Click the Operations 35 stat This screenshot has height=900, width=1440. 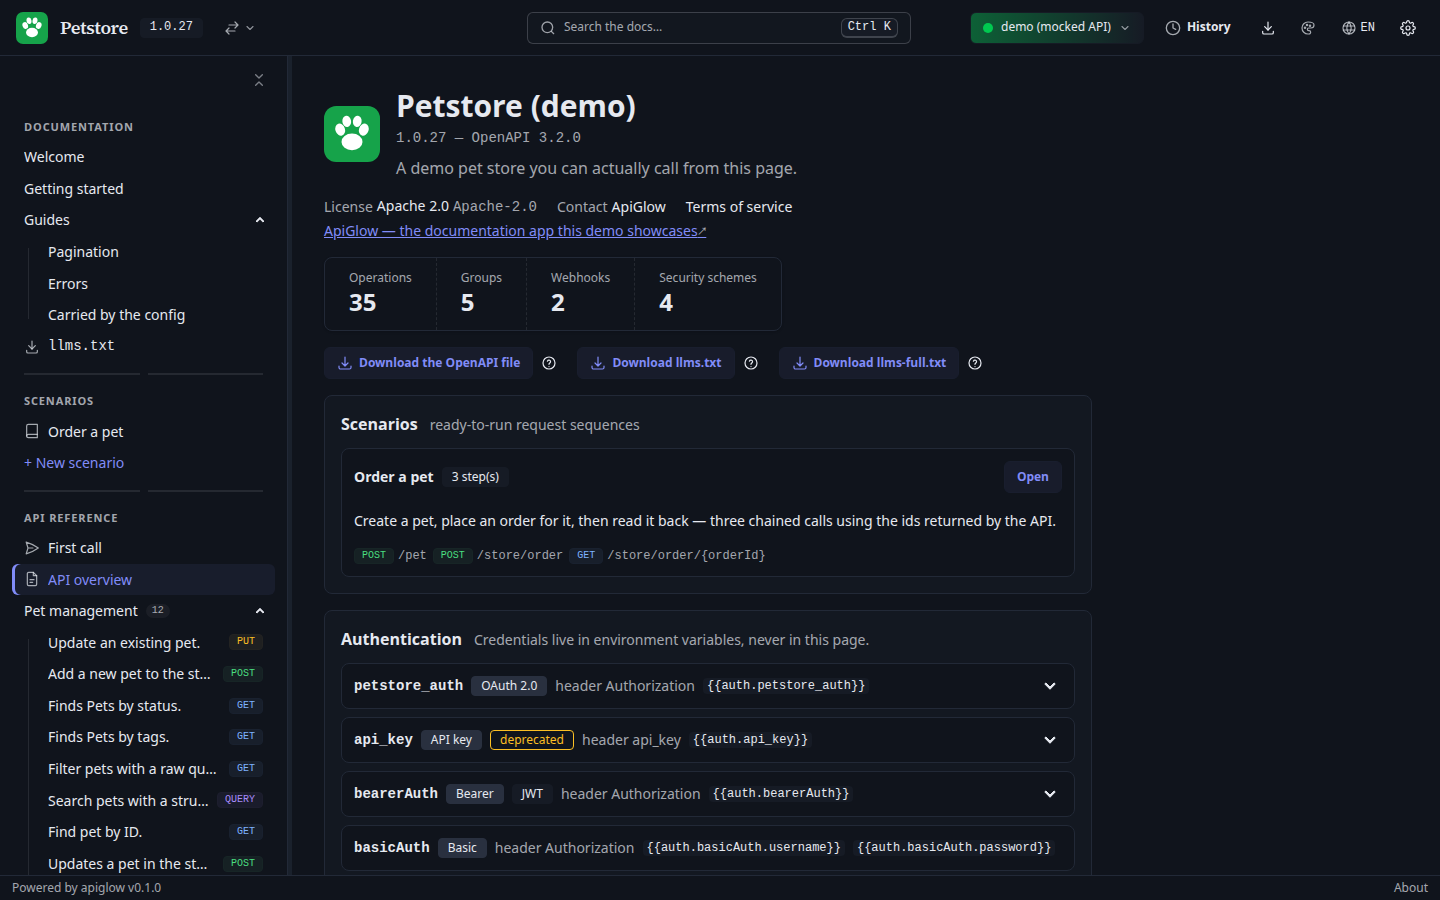click(380, 293)
